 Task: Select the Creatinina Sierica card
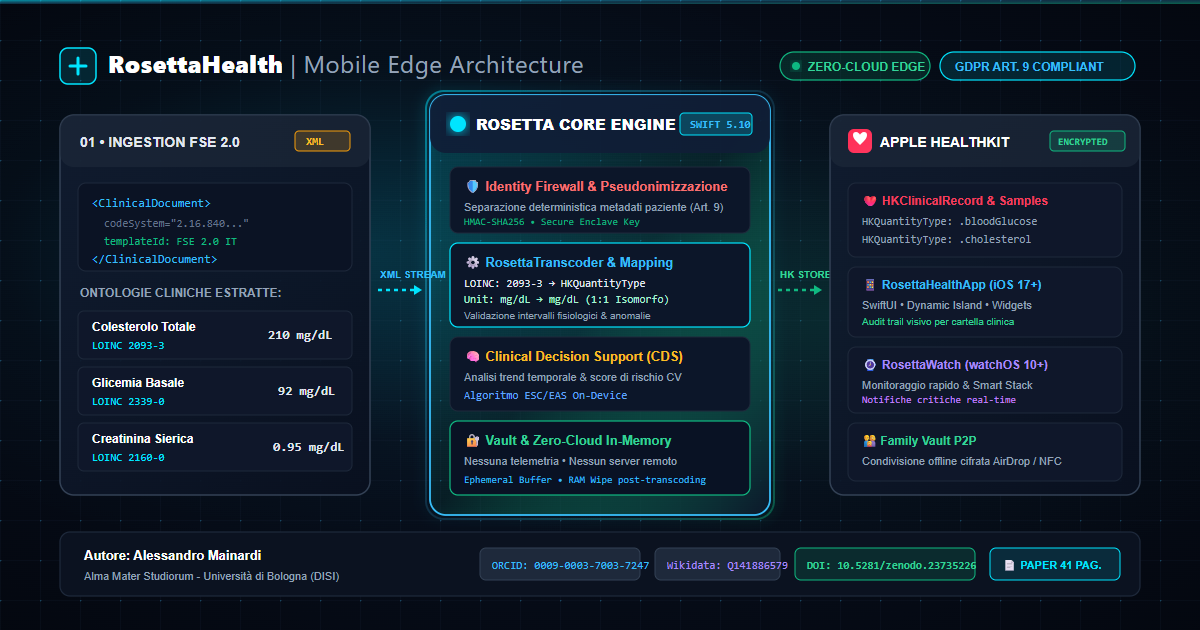[215, 447]
